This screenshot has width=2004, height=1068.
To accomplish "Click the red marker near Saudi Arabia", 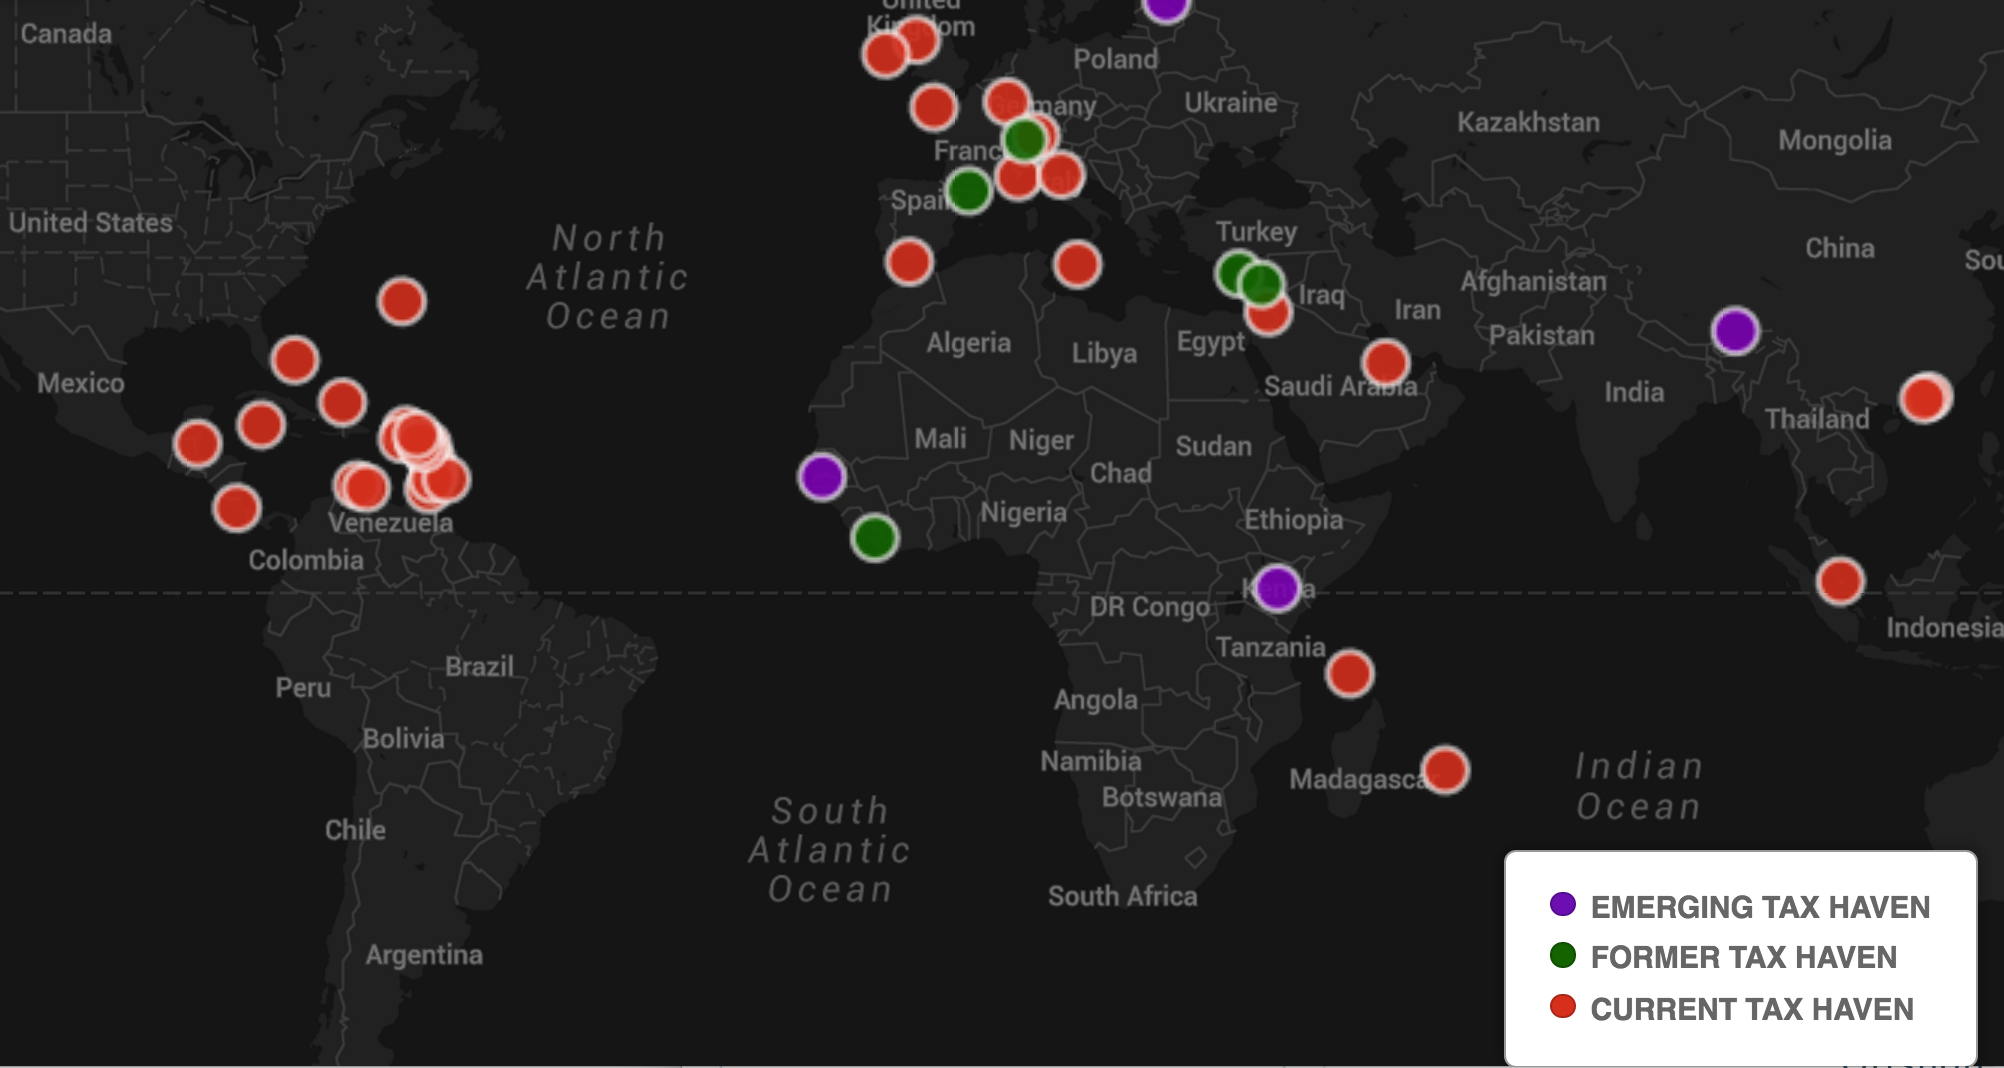I will (x=1385, y=360).
